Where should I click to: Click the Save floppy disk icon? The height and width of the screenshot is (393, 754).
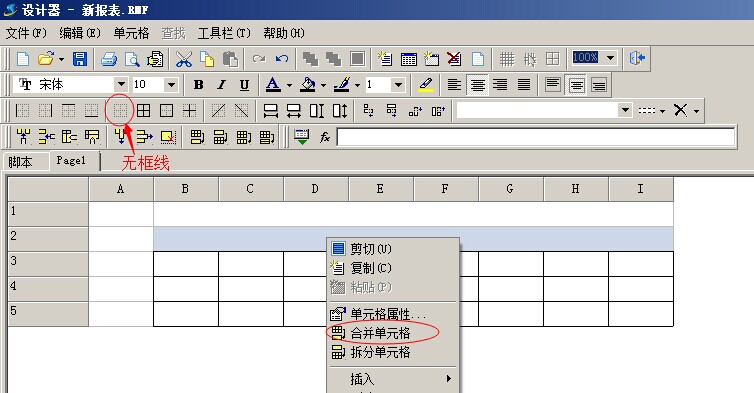[79, 59]
